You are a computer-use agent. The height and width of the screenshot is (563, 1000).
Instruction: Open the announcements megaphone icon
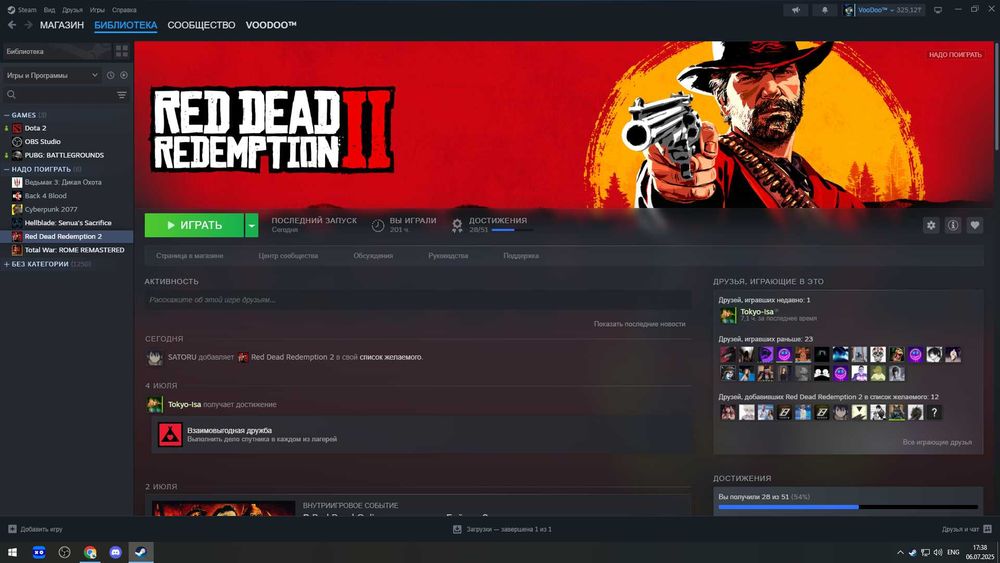[796, 10]
